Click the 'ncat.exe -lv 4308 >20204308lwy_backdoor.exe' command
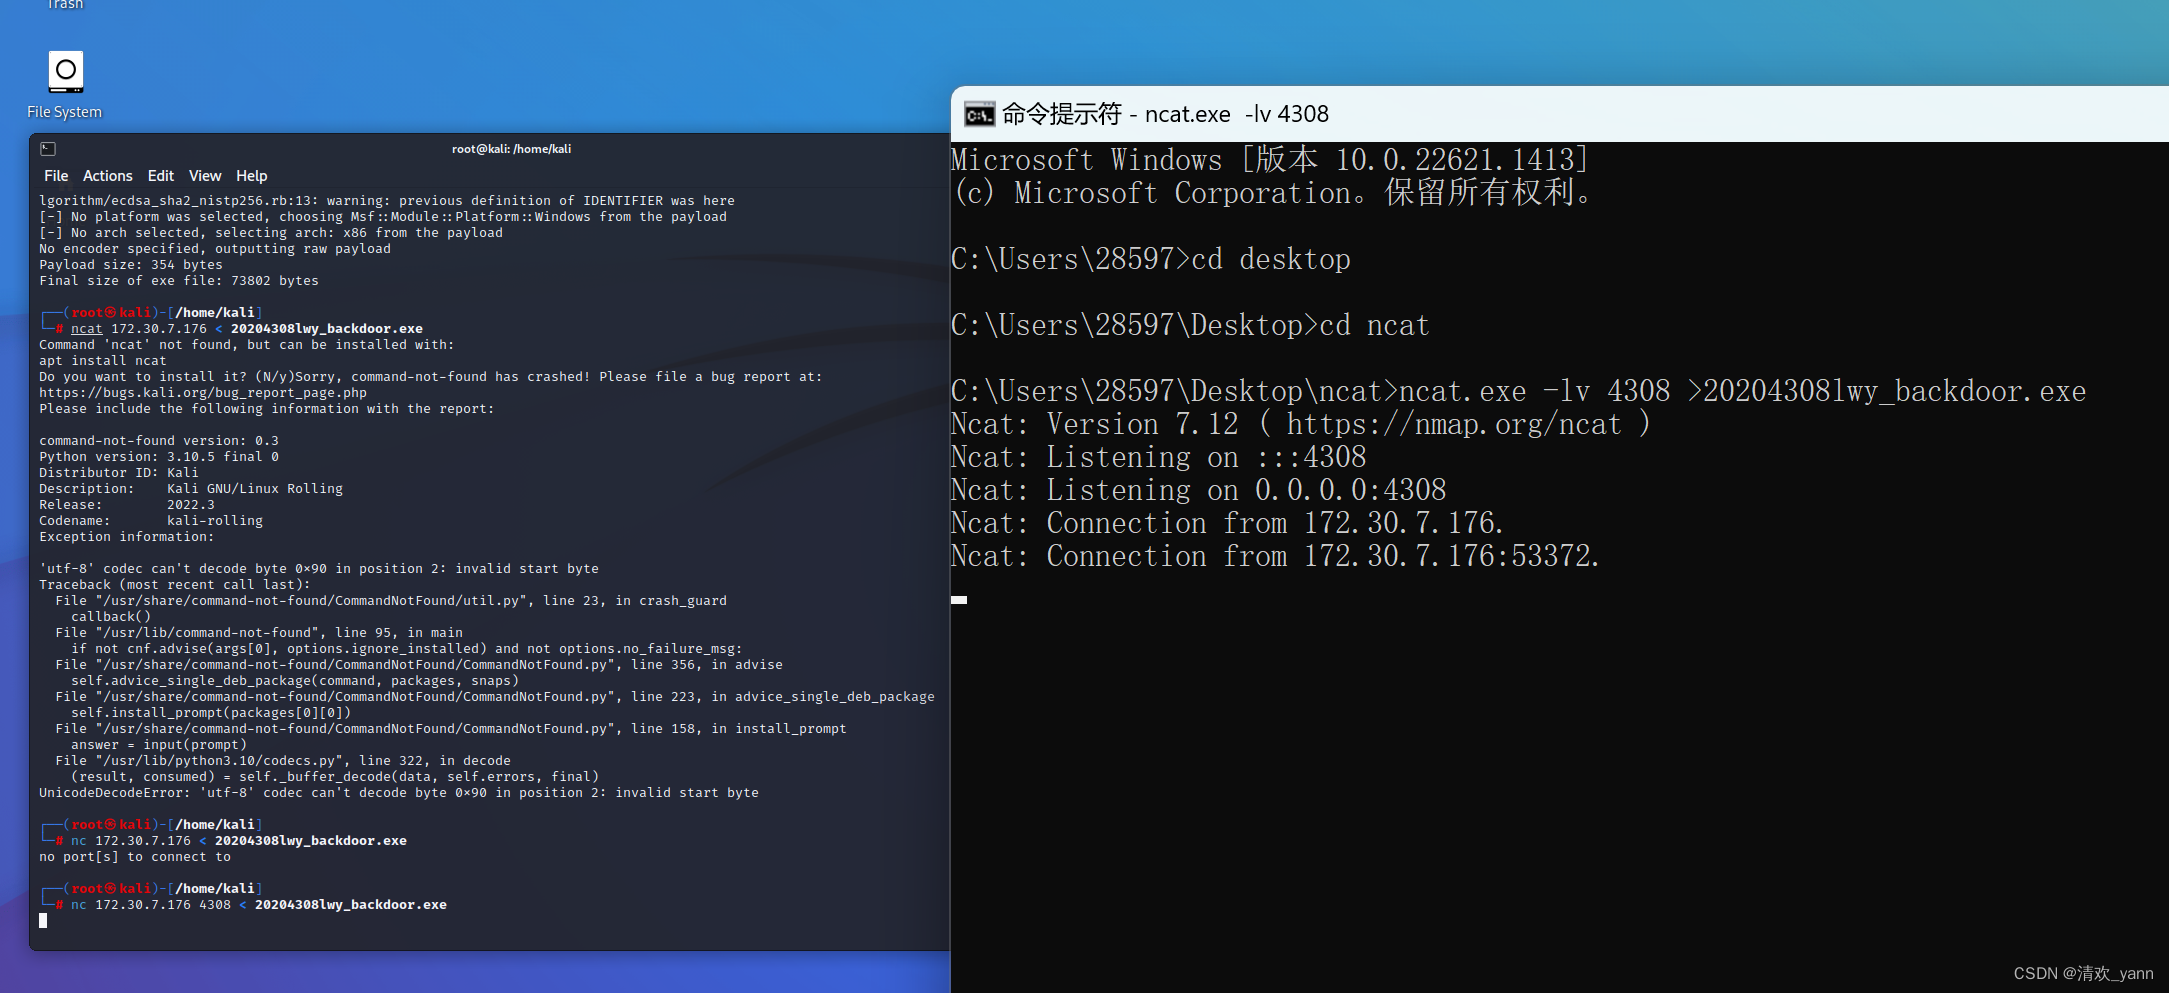The height and width of the screenshot is (993, 2169). pos(1743,391)
